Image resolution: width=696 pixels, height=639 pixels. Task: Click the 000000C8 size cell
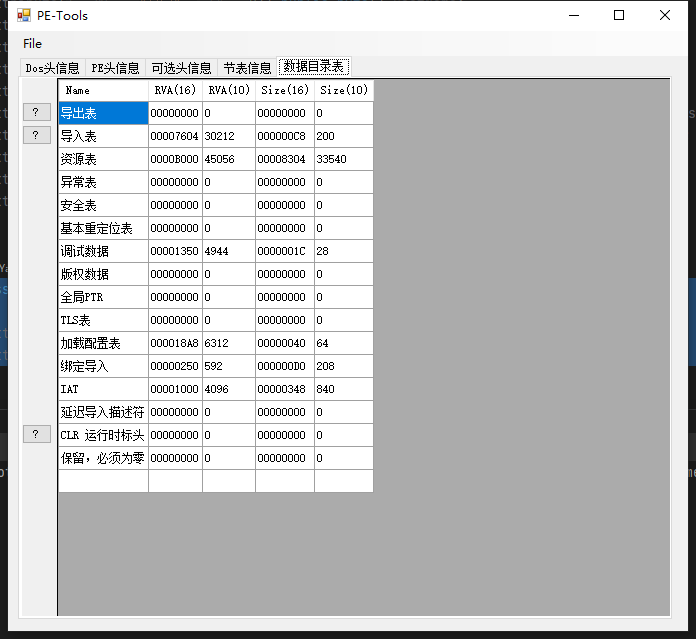pos(285,136)
